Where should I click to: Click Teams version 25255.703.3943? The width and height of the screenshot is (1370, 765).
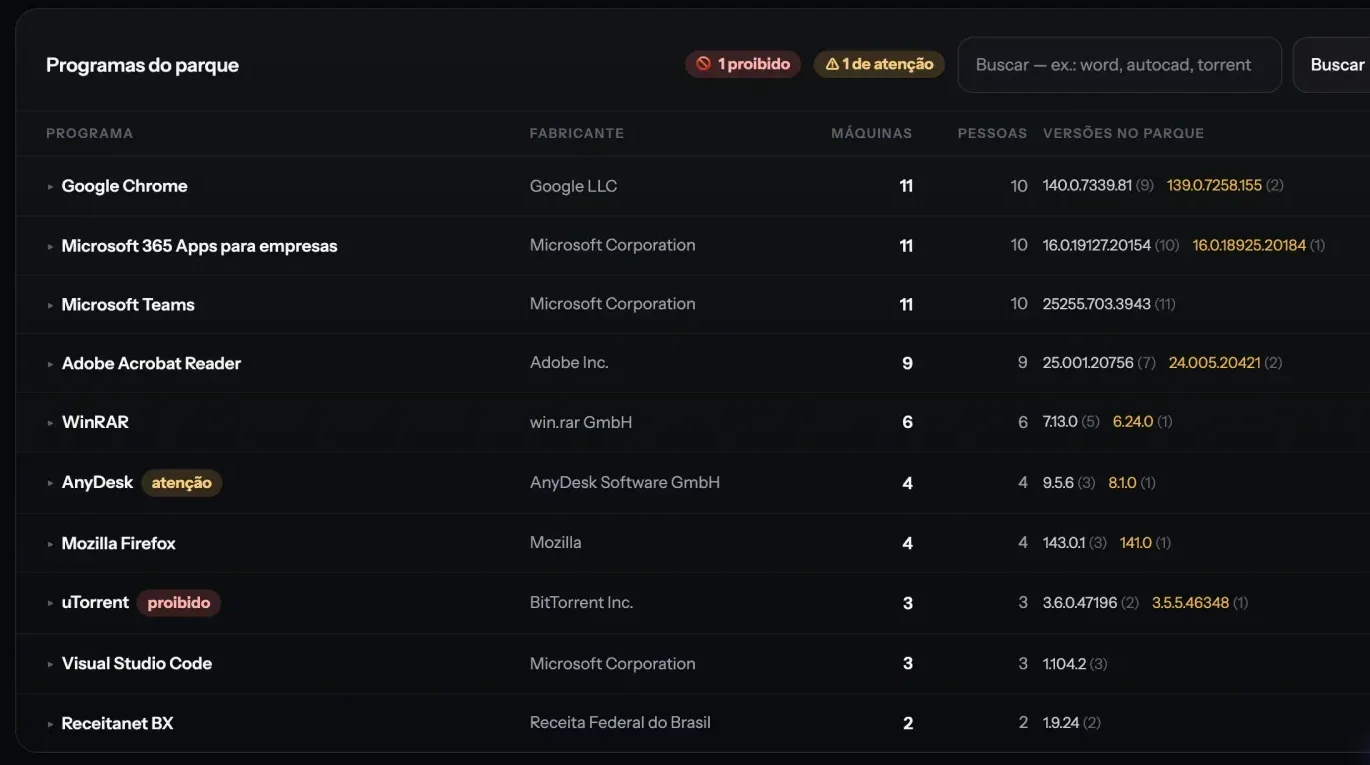pyautogui.click(x=1097, y=304)
